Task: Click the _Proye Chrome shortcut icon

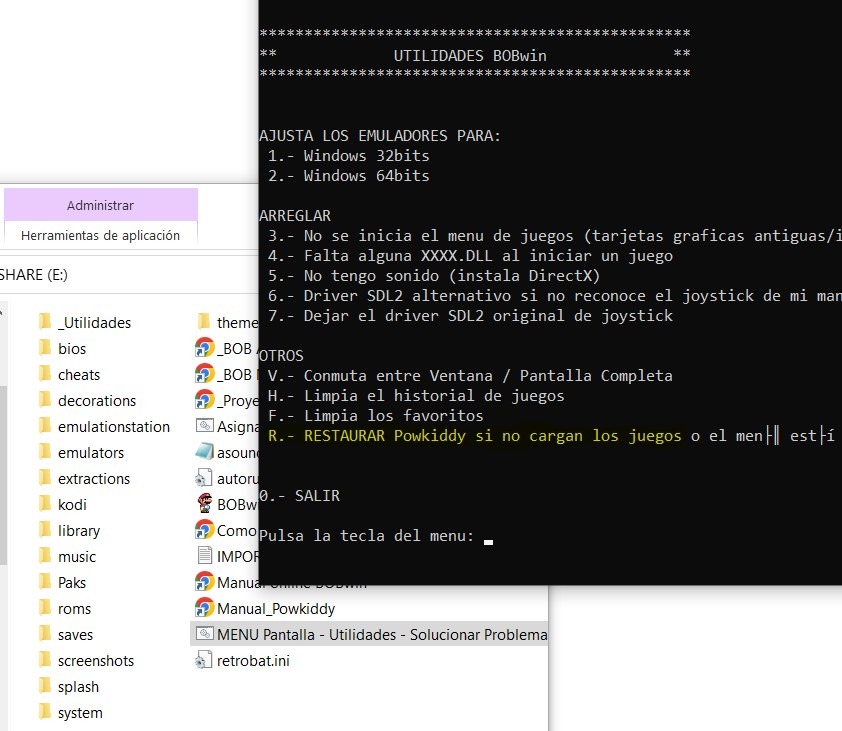Action: coord(205,400)
